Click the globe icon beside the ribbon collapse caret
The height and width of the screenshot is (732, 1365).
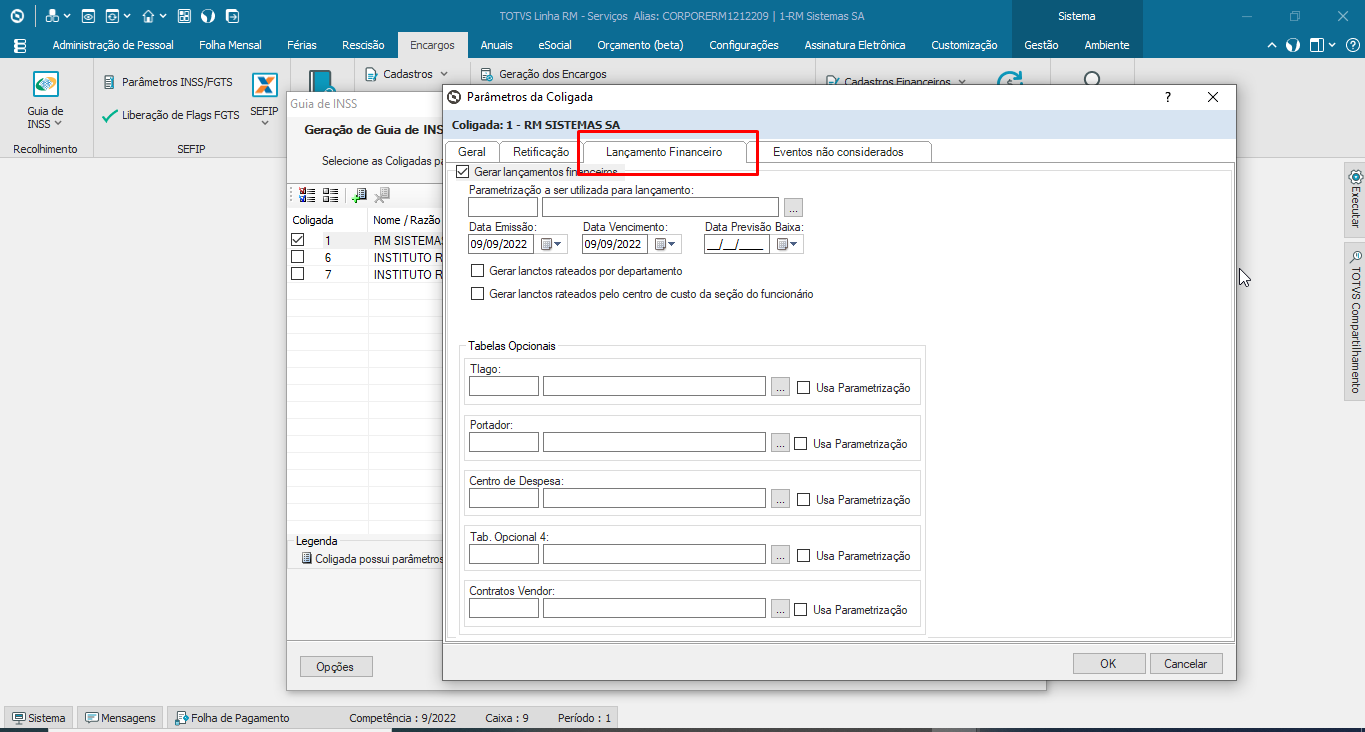1292,45
